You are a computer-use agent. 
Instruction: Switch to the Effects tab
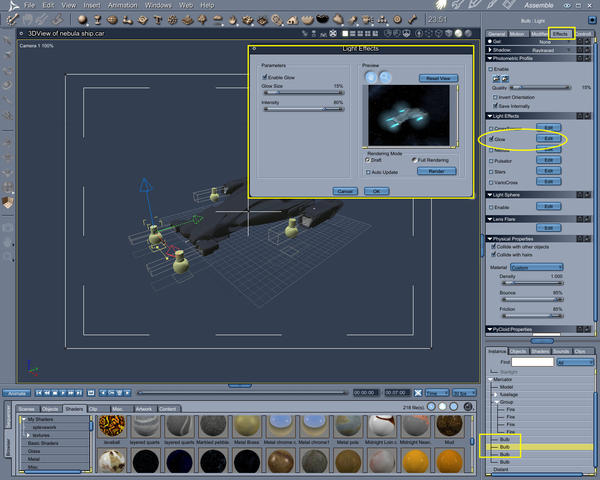[560, 34]
